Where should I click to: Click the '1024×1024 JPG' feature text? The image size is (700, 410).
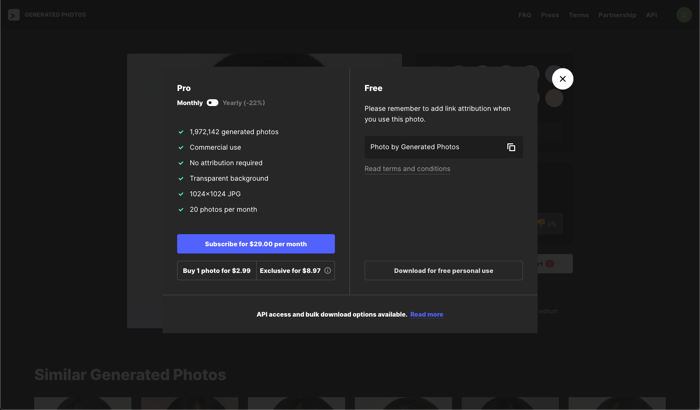(215, 194)
